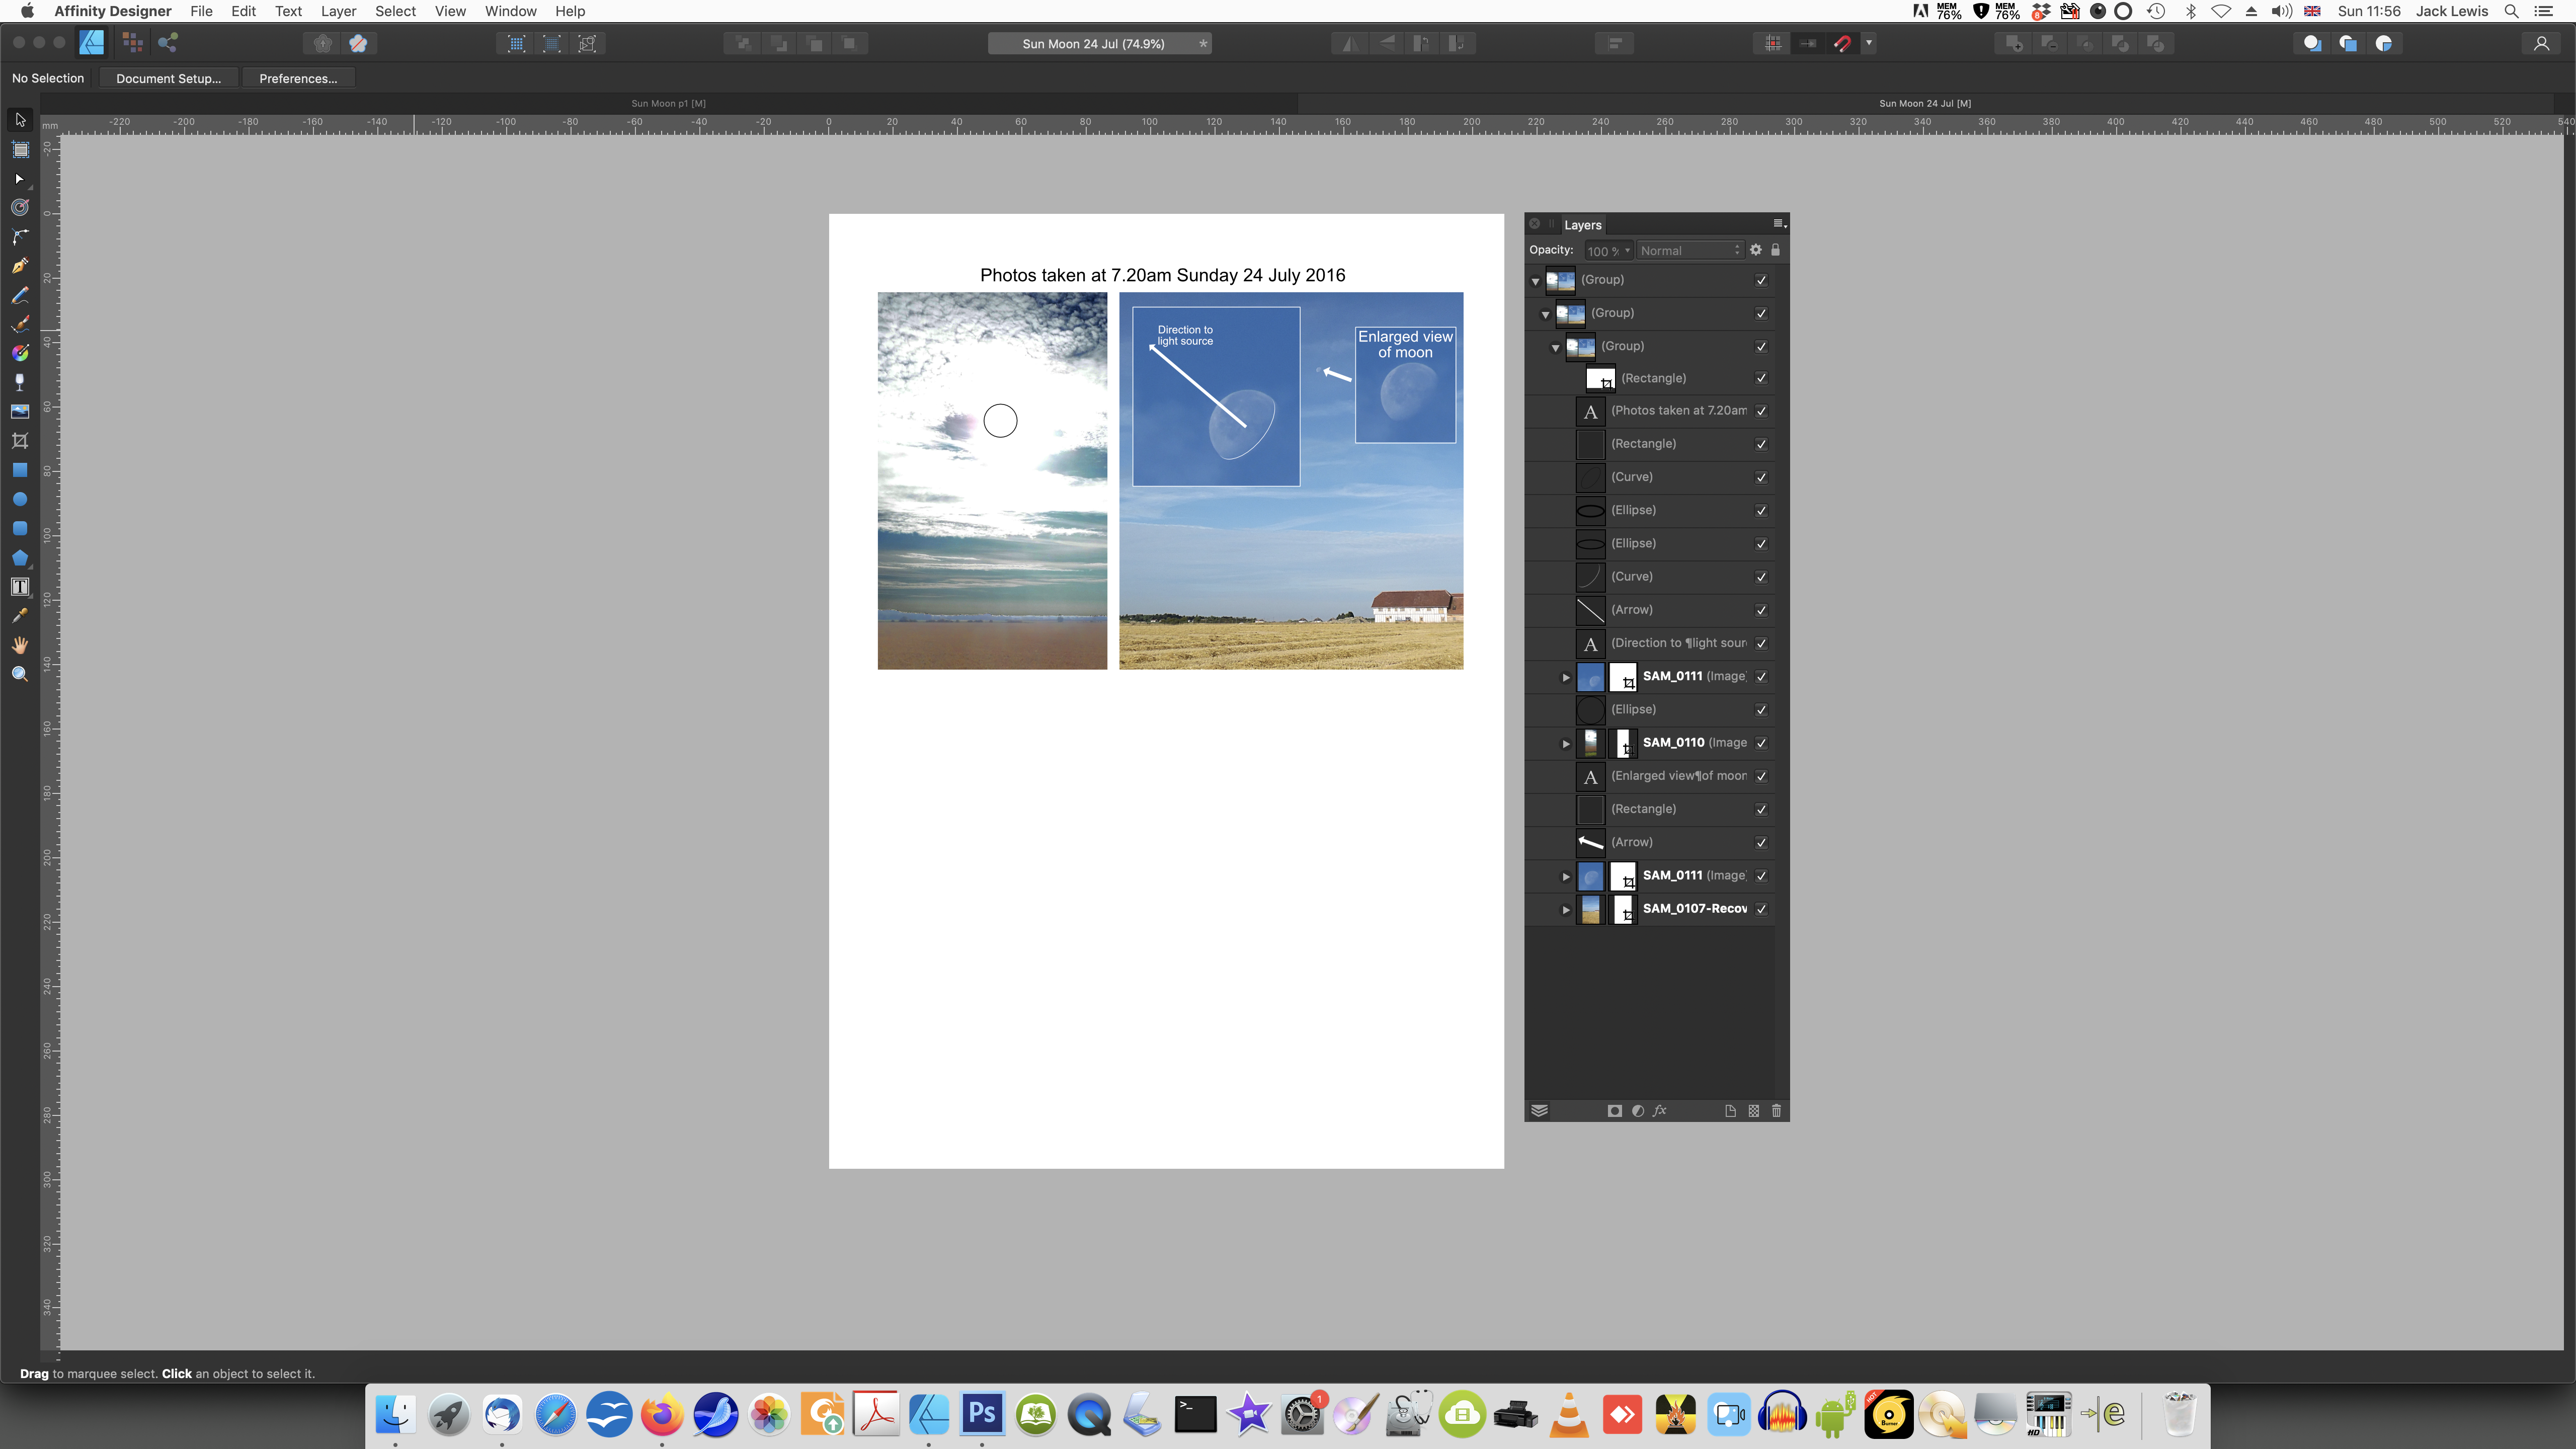Select the Corner tool

(20, 237)
